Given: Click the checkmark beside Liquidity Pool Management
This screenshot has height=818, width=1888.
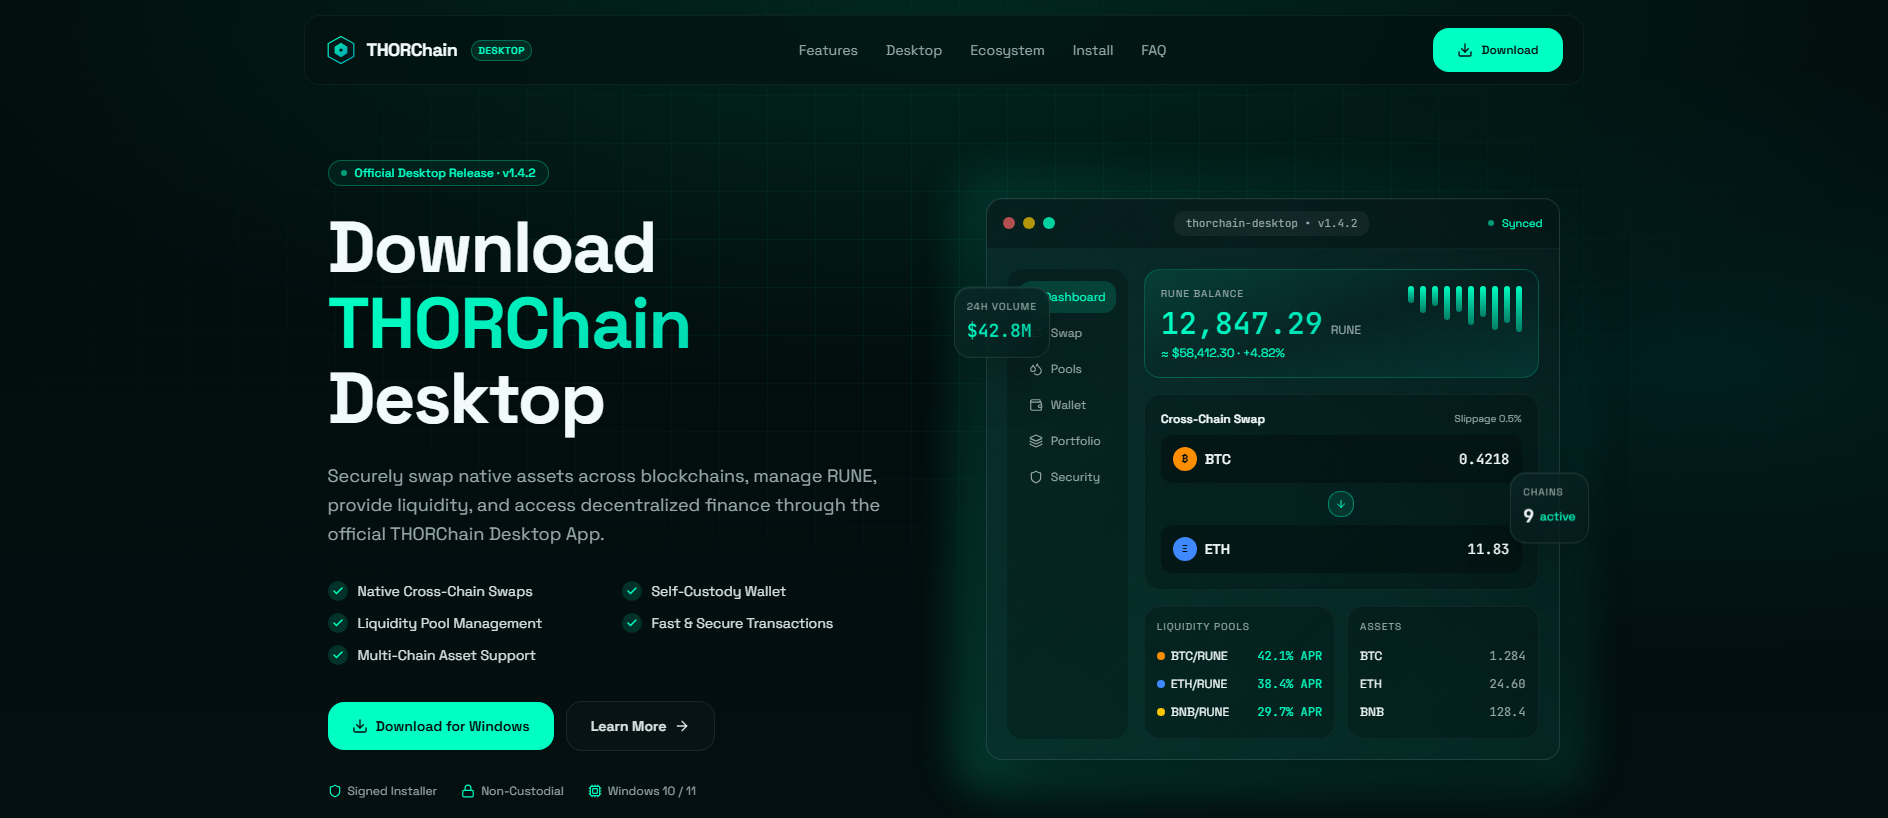Looking at the screenshot, I should point(338,623).
